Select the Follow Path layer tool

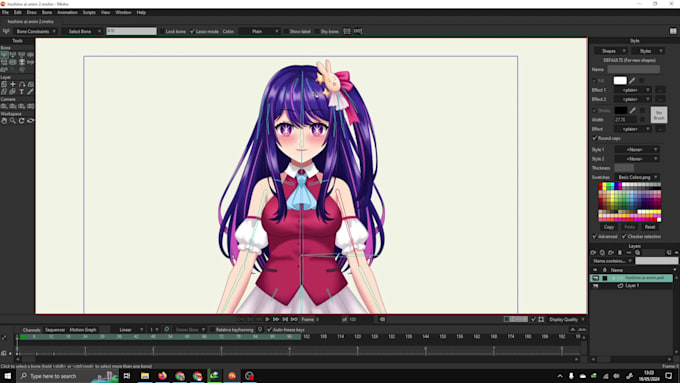[x=22, y=84]
